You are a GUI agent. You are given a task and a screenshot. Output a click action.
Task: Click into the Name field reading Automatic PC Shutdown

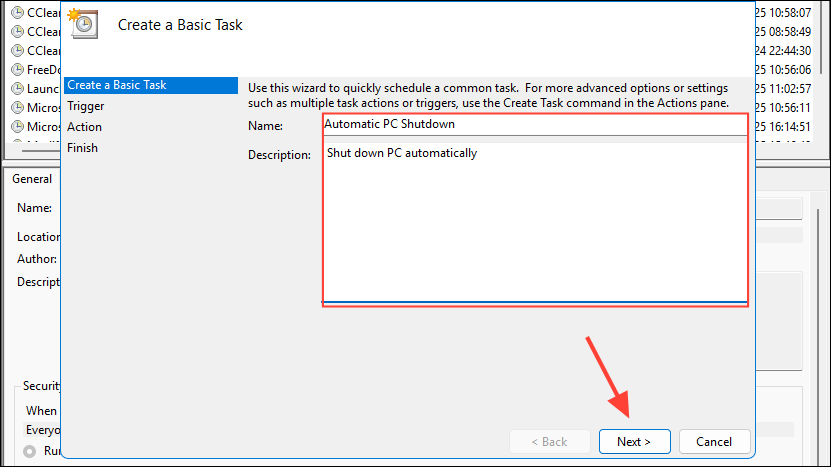[x=534, y=124]
